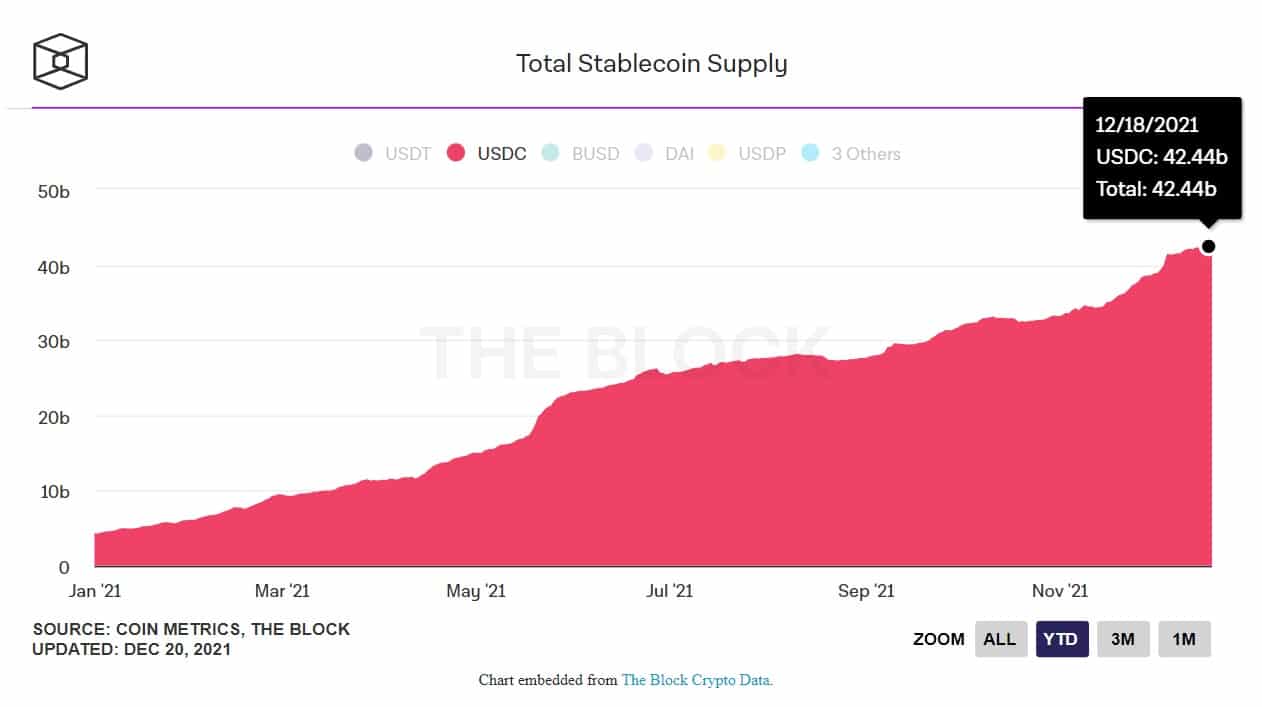Image resolution: width=1262 pixels, height=707 pixels.
Task: Show the BUSD series via legend
Action: (579, 154)
